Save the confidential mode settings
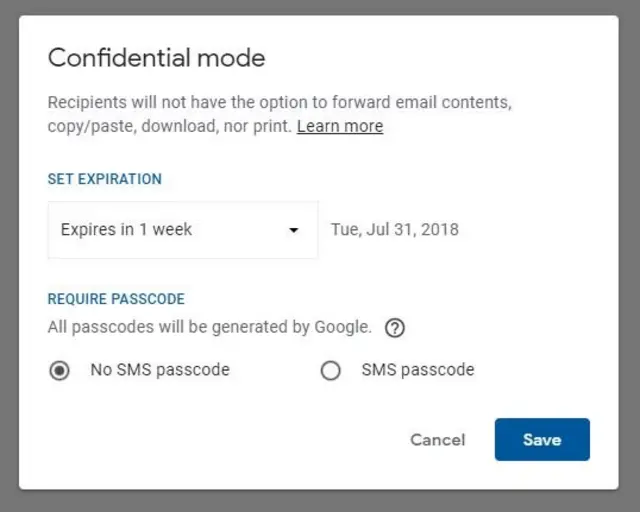This screenshot has width=640, height=512. [542, 440]
